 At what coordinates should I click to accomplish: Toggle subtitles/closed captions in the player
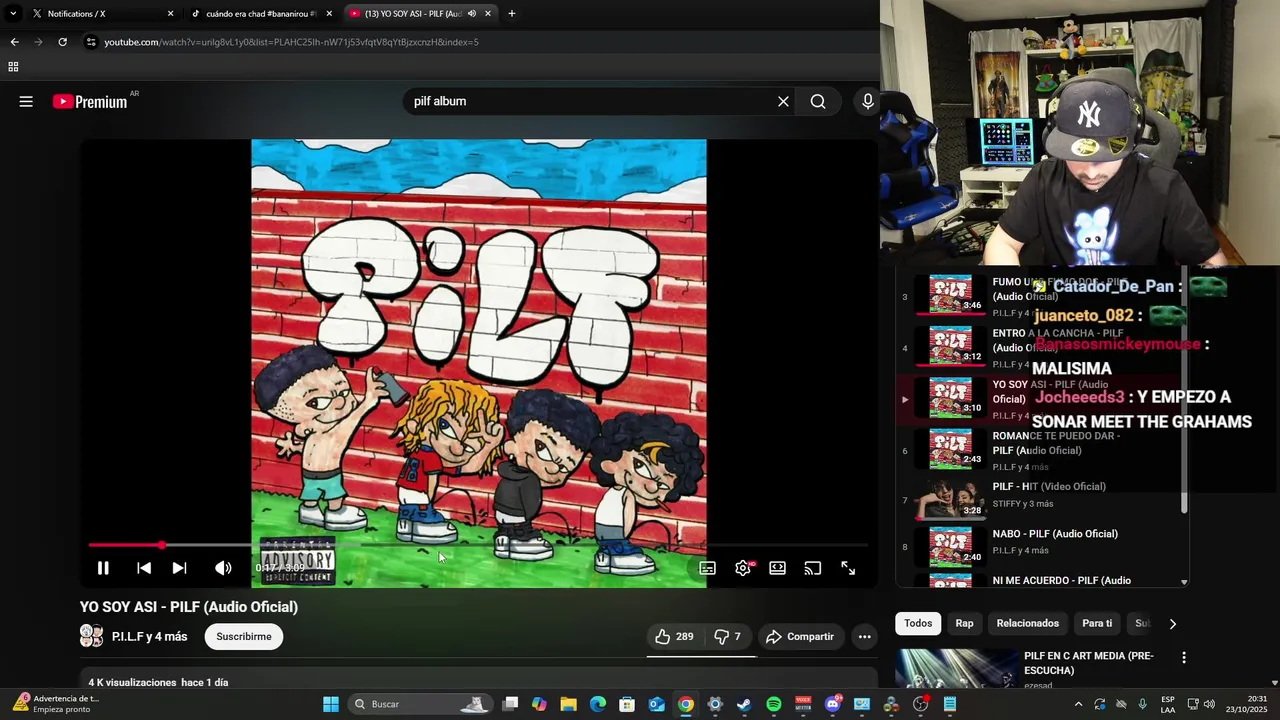click(707, 568)
